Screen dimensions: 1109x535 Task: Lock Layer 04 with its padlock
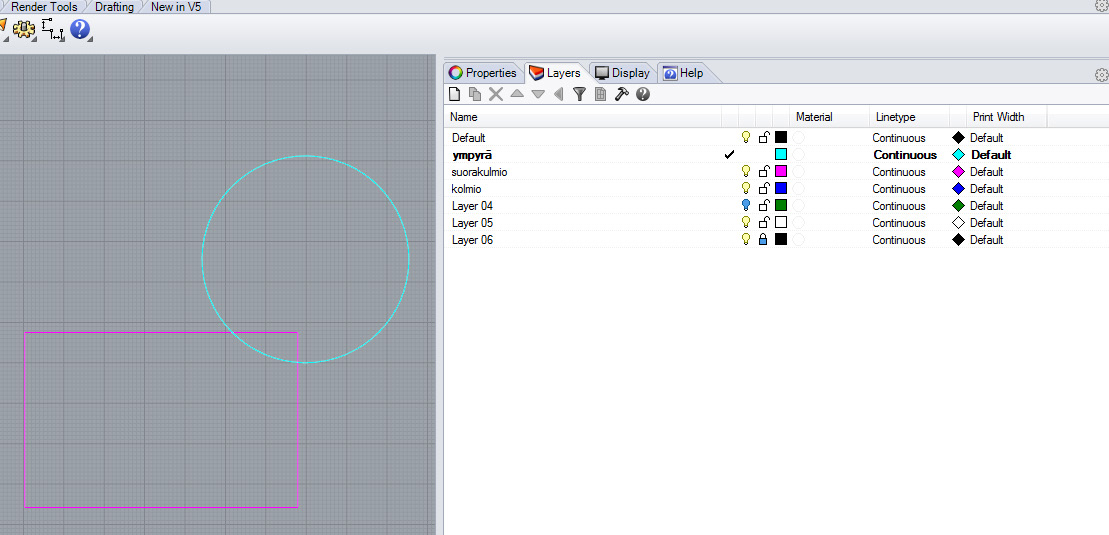pyautogui.click(x=764, y=205)
